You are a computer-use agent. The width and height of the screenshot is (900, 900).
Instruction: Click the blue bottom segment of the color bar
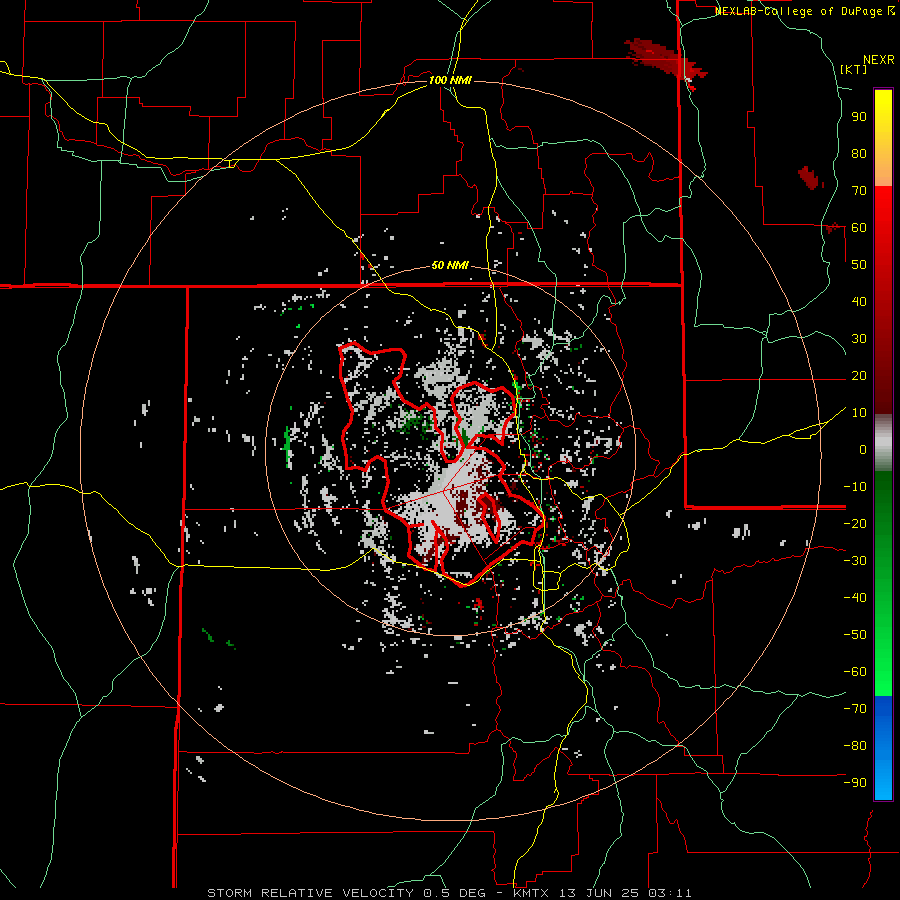pos(883,748)
